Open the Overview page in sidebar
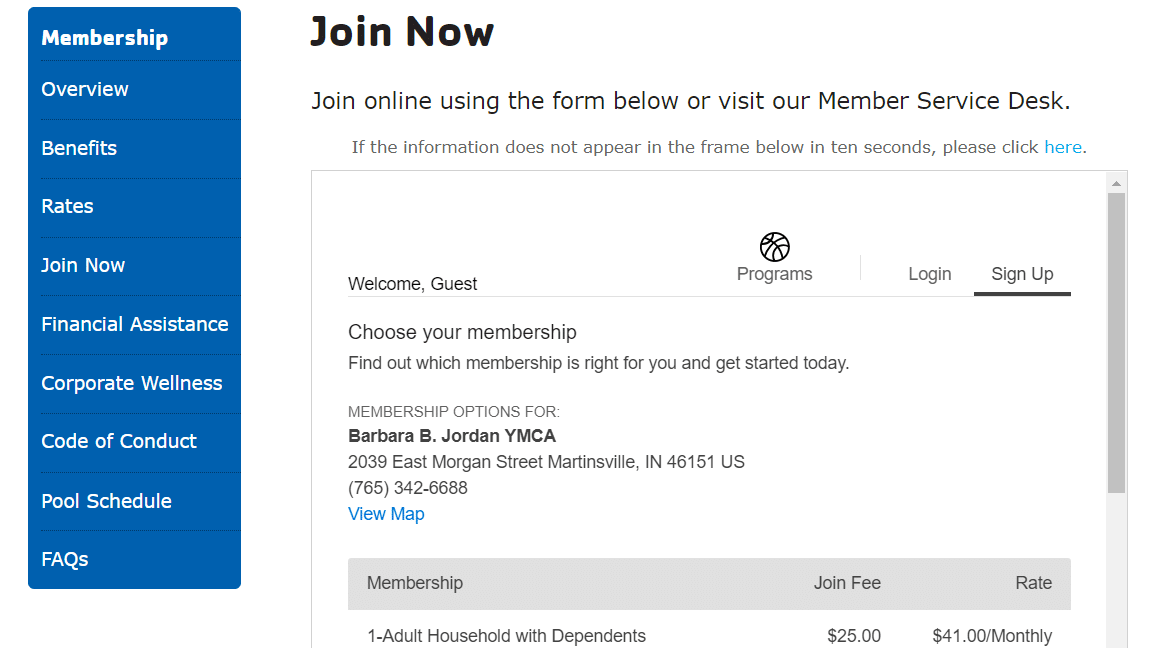The width and height of the screenshot is (1150, 648). pos(85,89)
